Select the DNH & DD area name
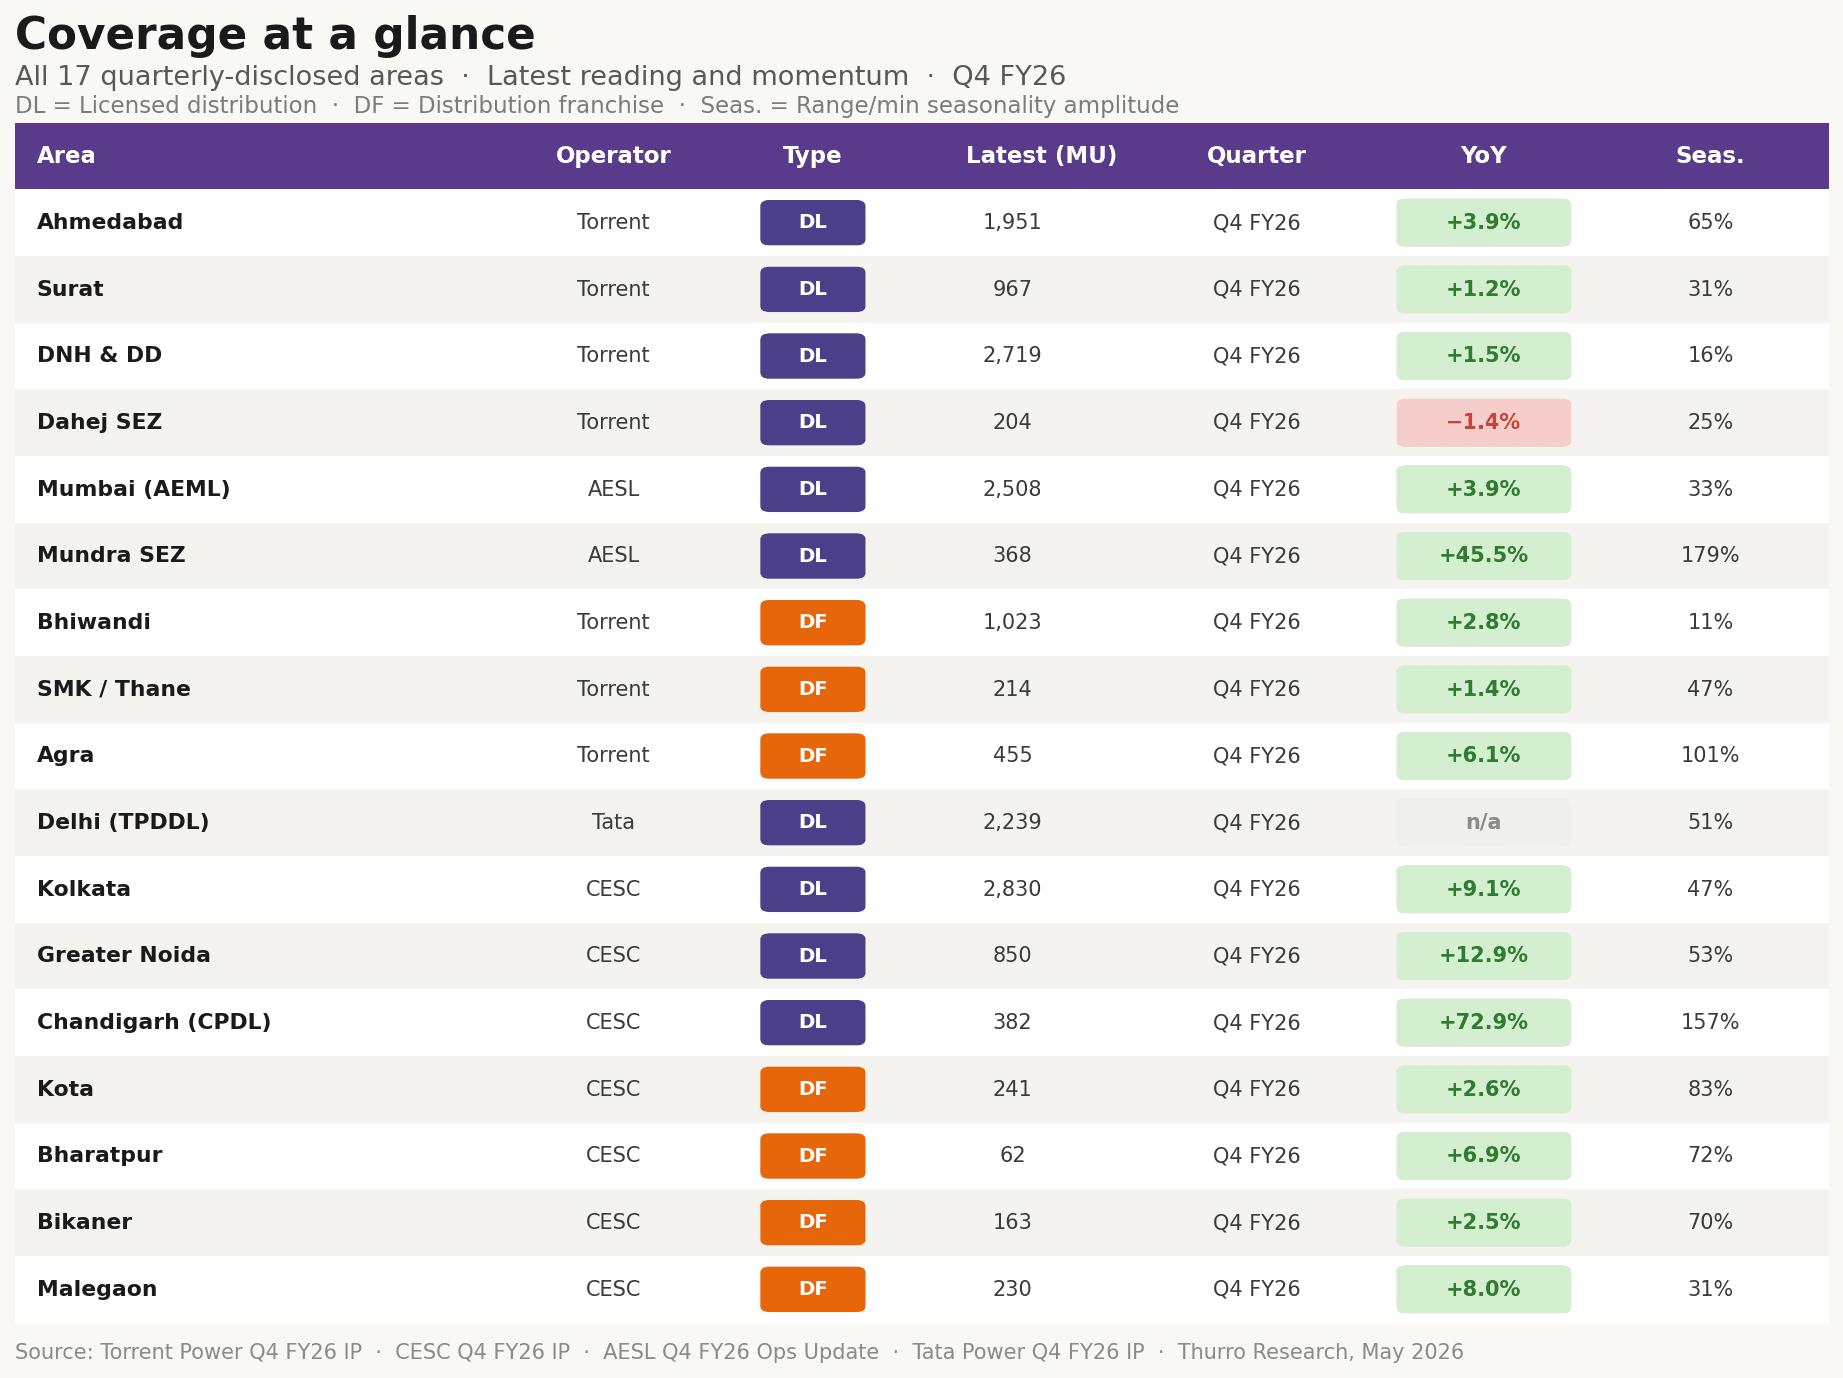The width and height of the screenshot is (1843, 1378). [x=99, y=355]
